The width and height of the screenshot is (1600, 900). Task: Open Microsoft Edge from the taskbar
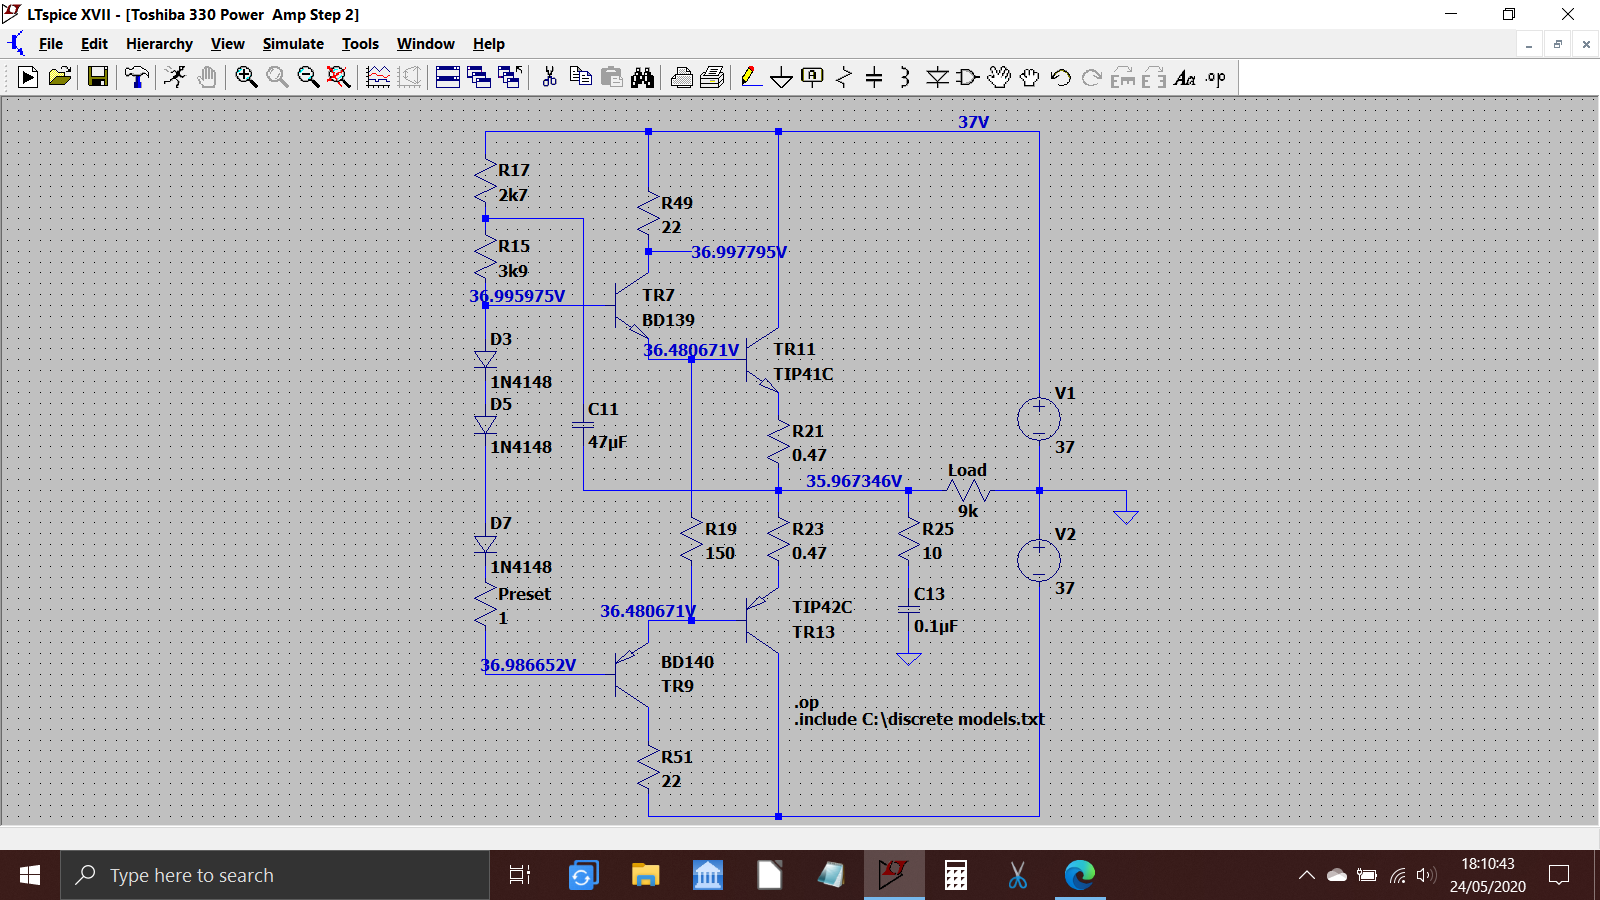click(x=1080, y=876)
